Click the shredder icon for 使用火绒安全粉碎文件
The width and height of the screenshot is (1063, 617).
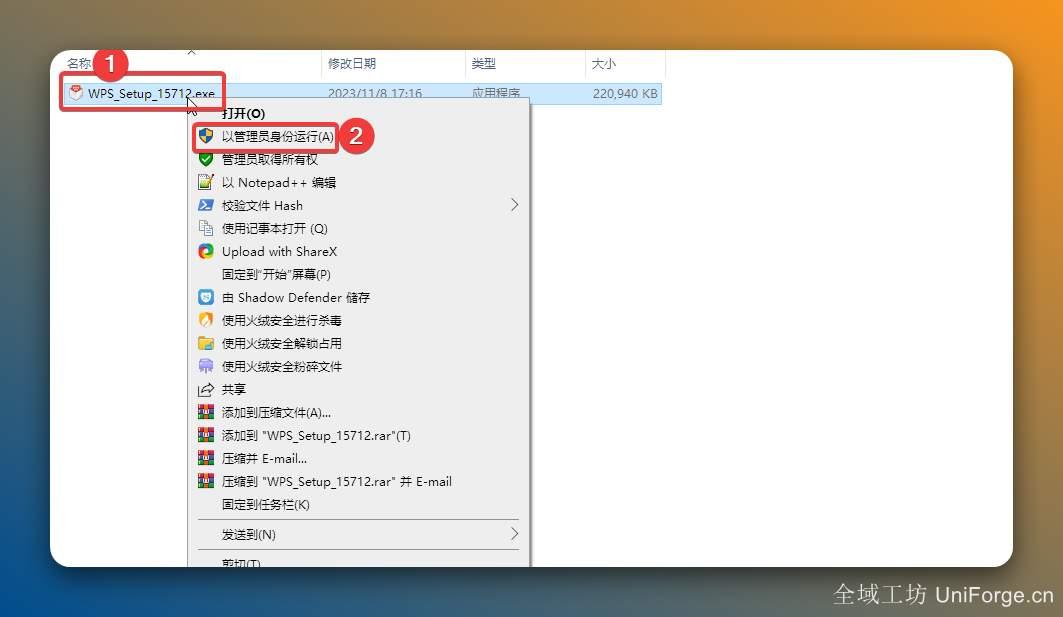(x=206, y=366)
